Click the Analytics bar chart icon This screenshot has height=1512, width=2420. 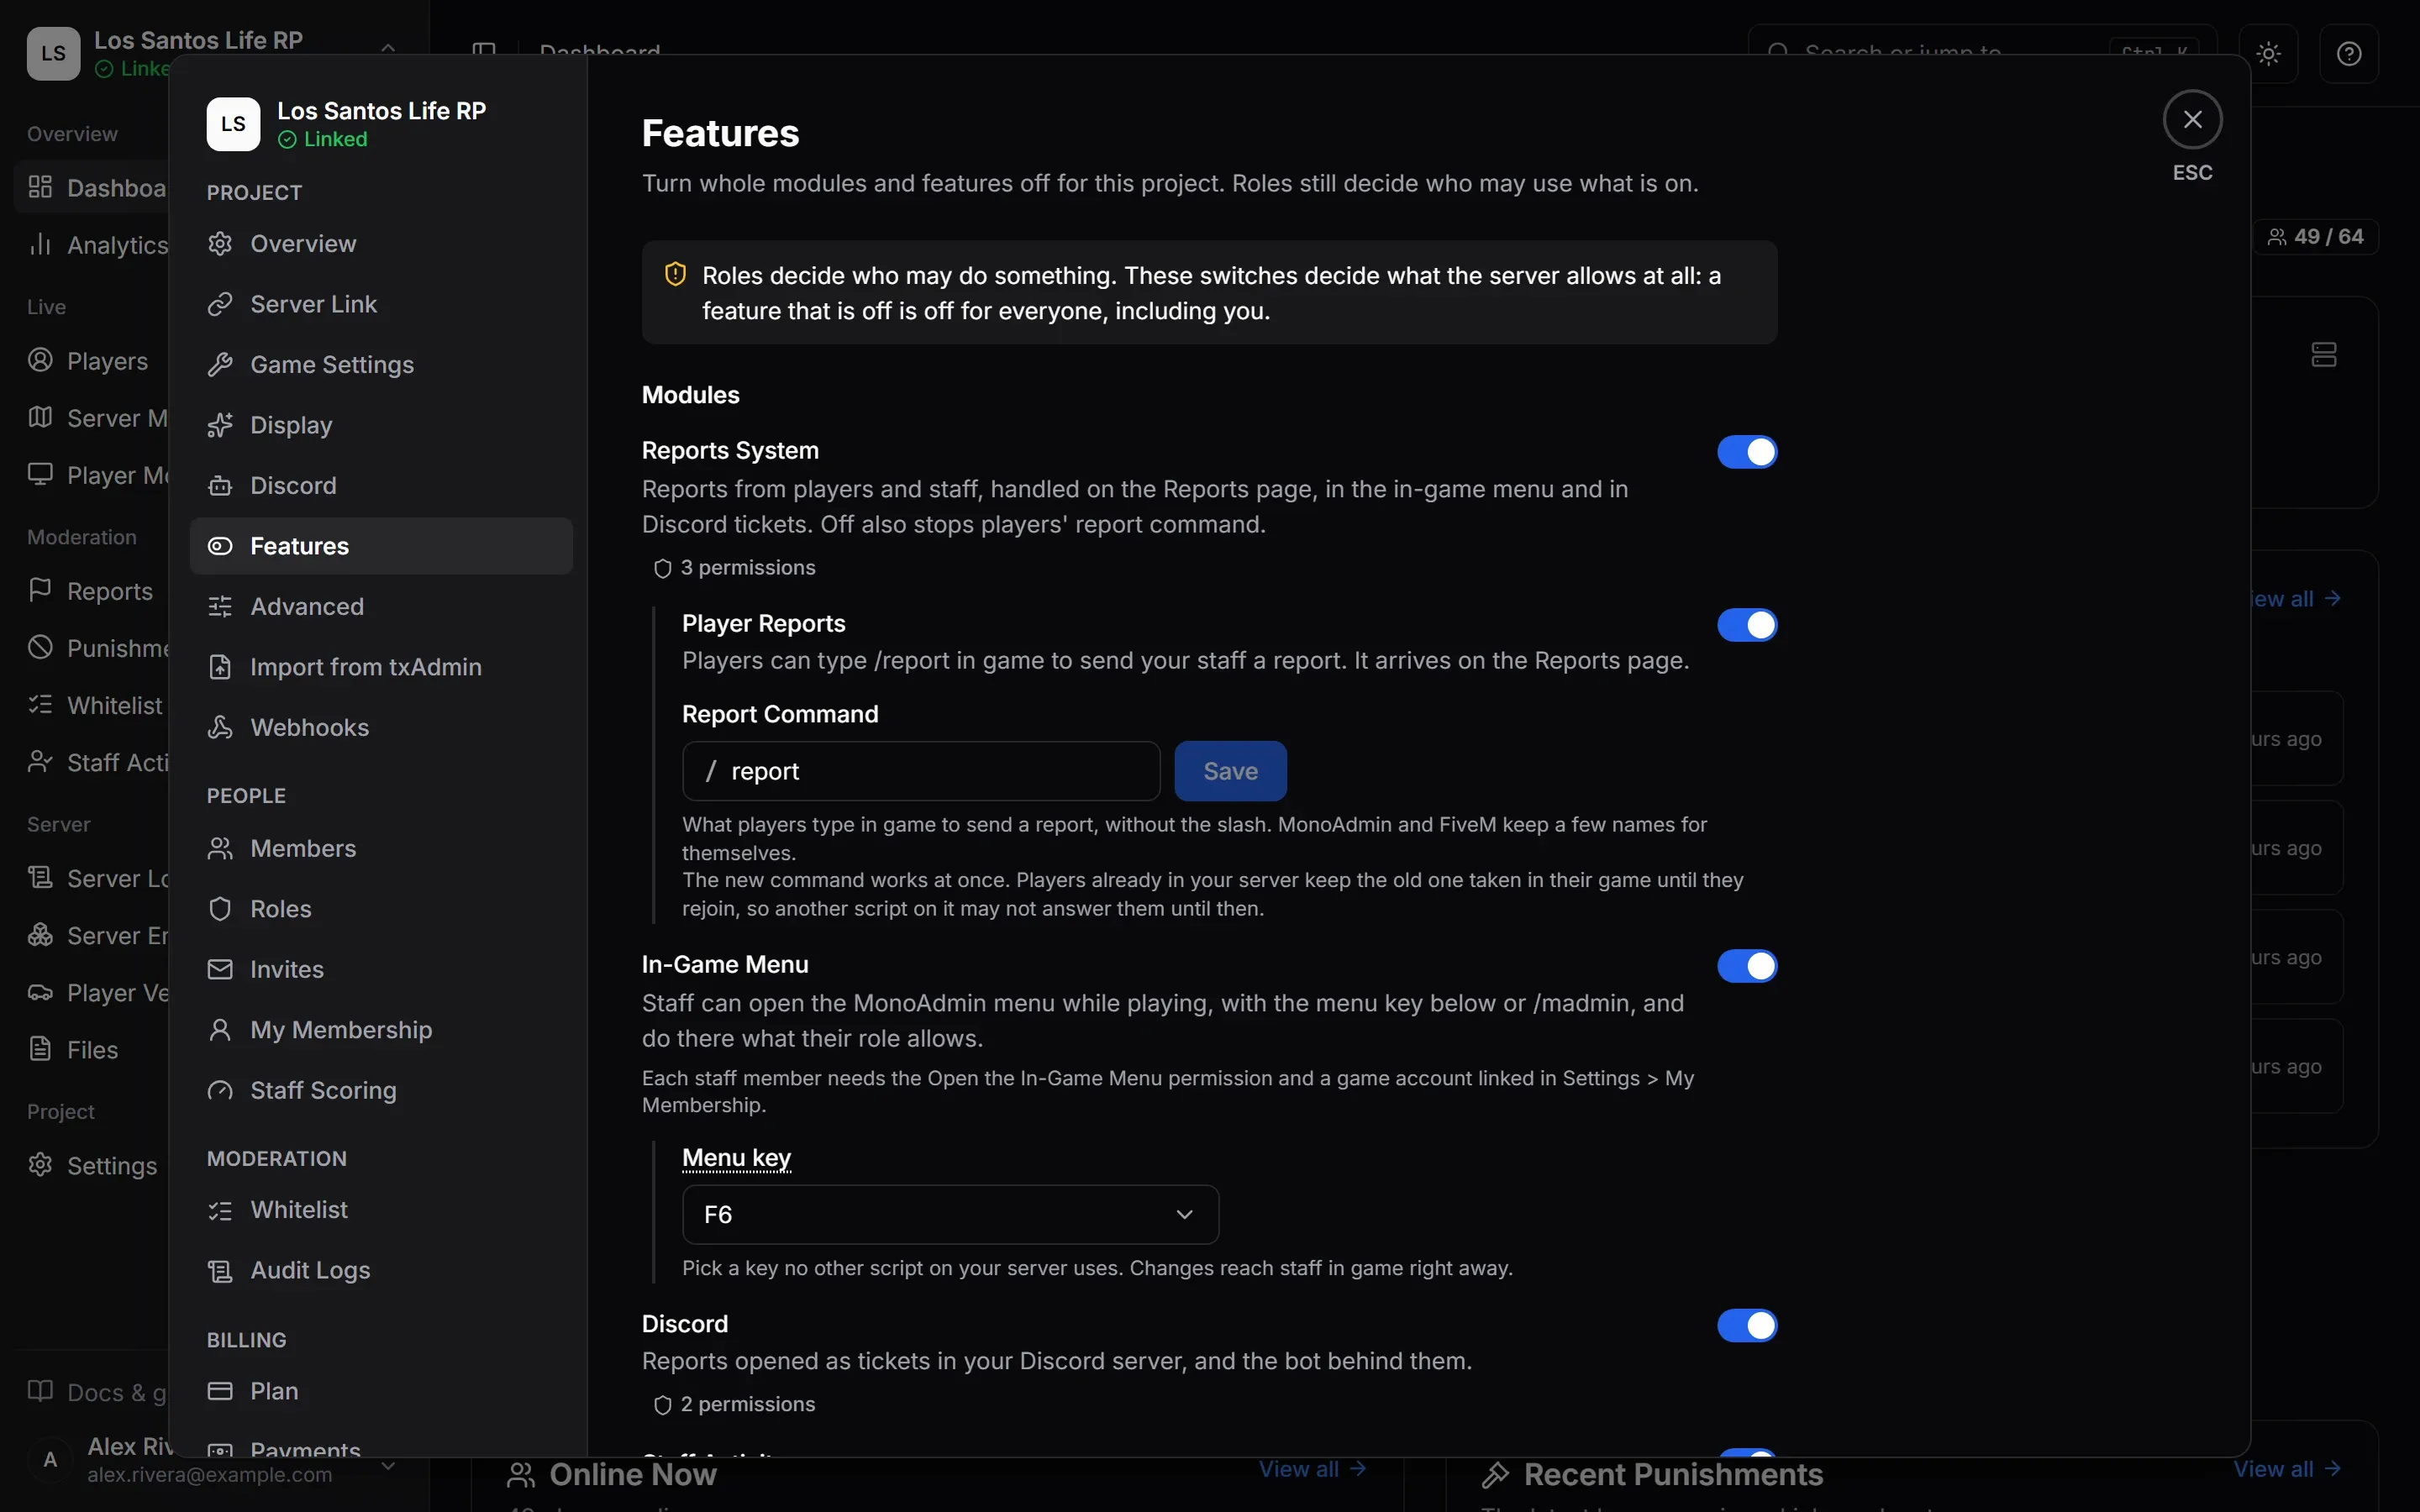click(40, 244)
